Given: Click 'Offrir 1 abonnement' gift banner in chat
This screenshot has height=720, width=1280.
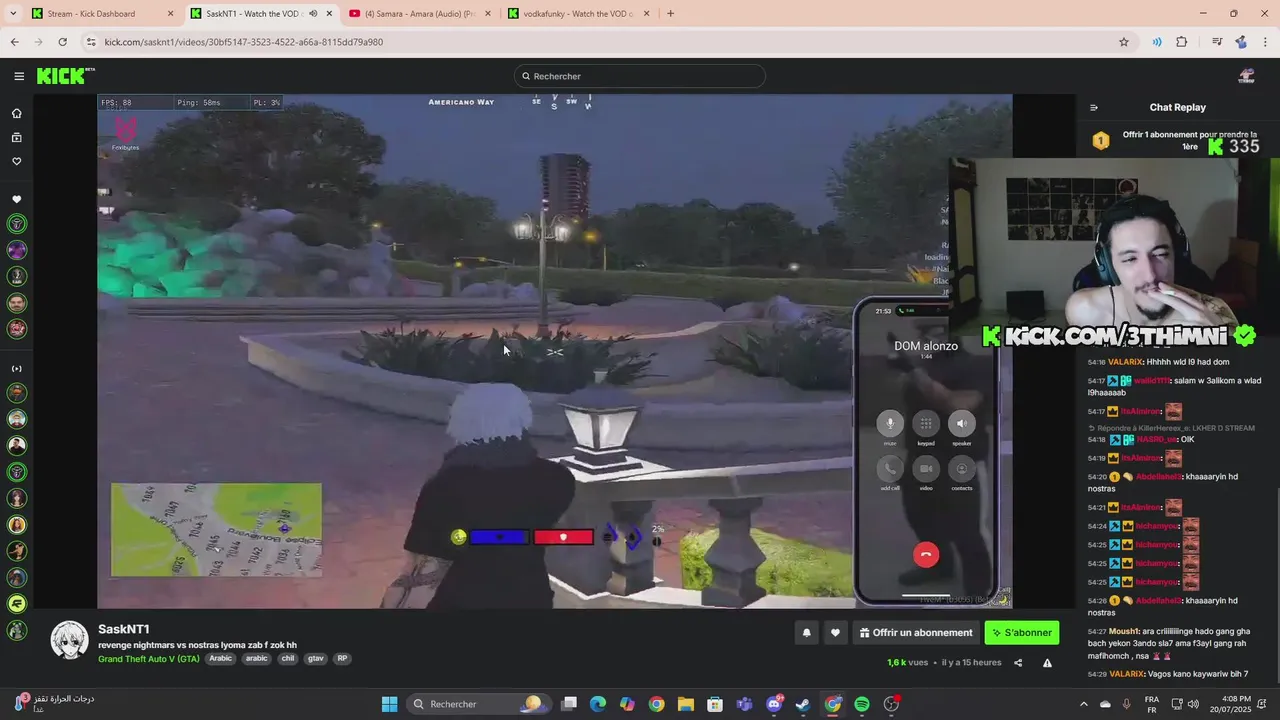Looking at the screenshot, I should point(1178,141).
